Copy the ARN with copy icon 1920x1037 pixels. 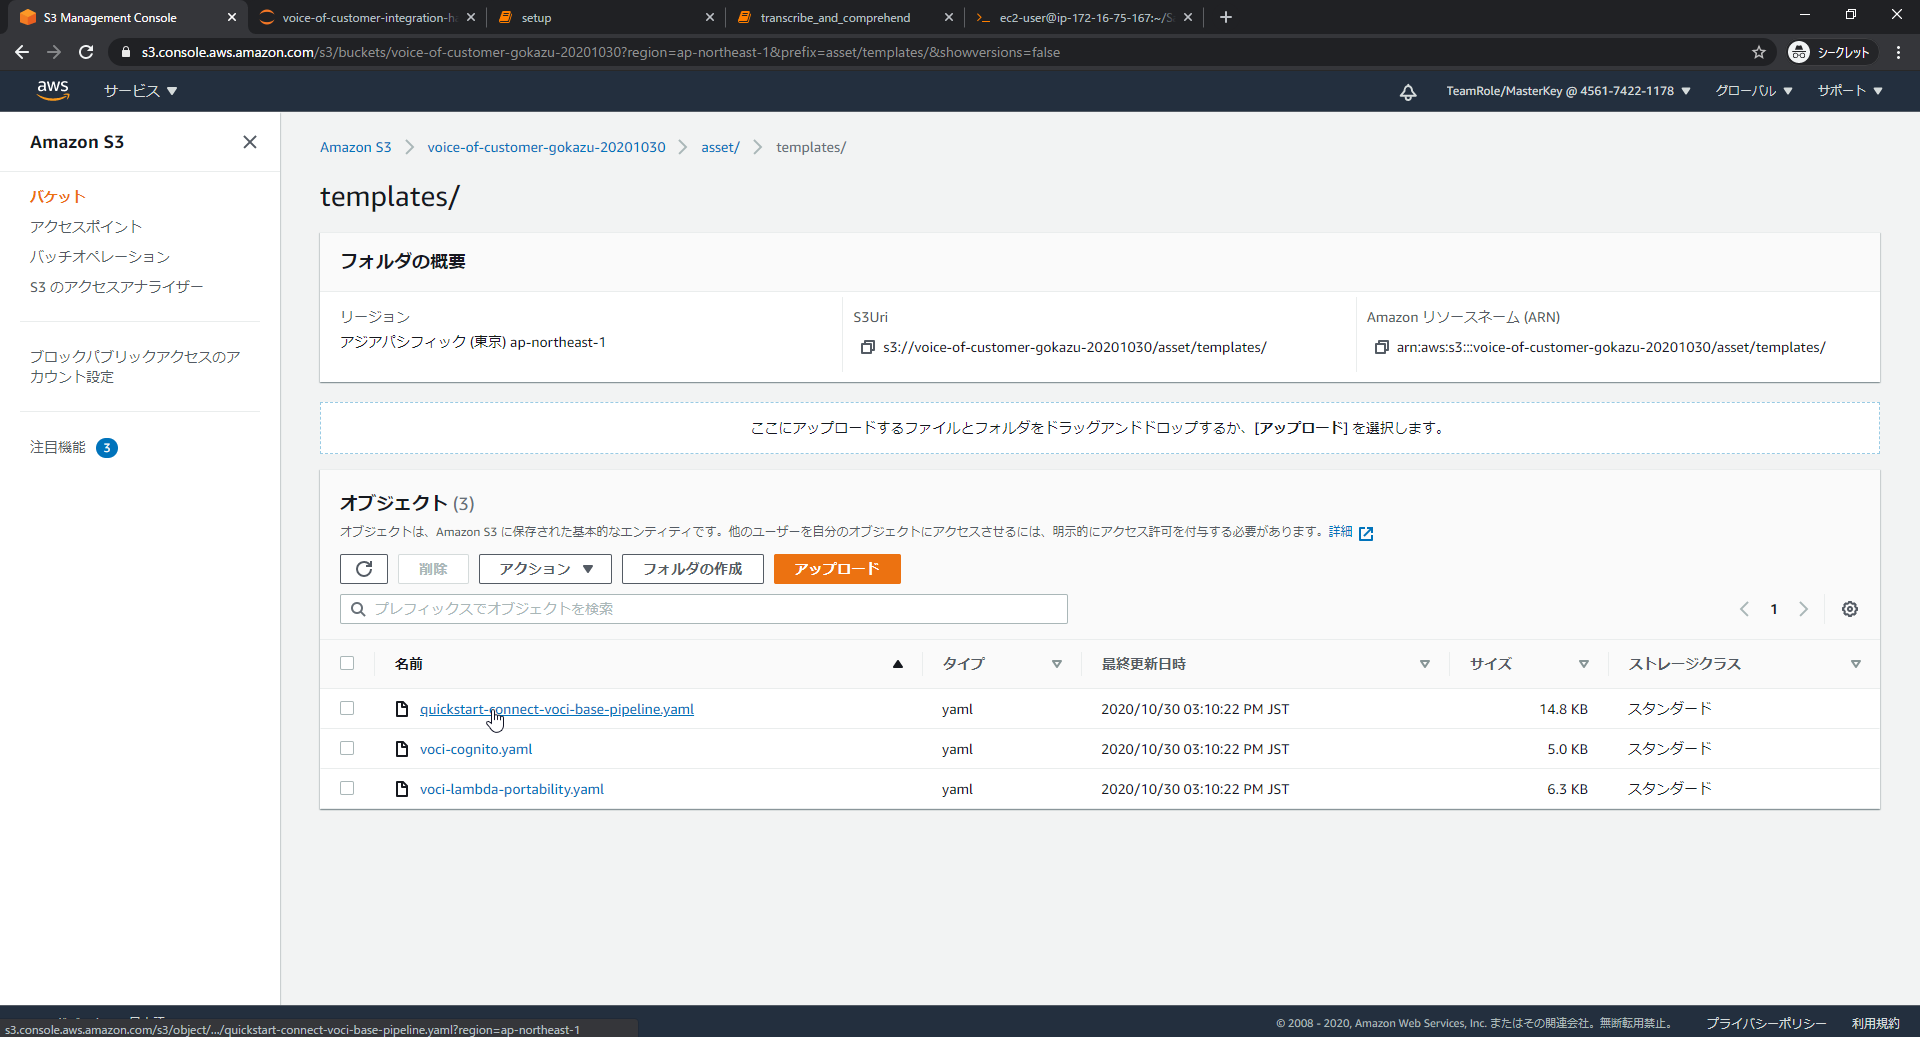pos(1381,347)
